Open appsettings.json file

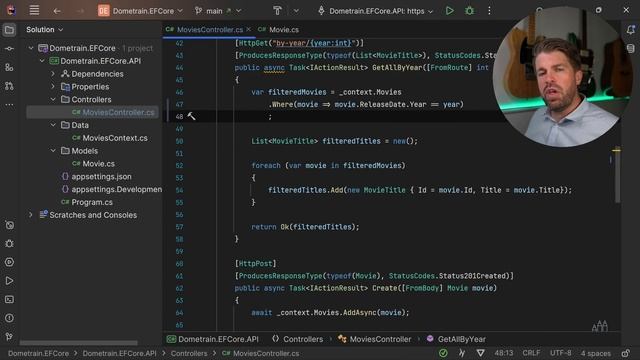[97, 177]
